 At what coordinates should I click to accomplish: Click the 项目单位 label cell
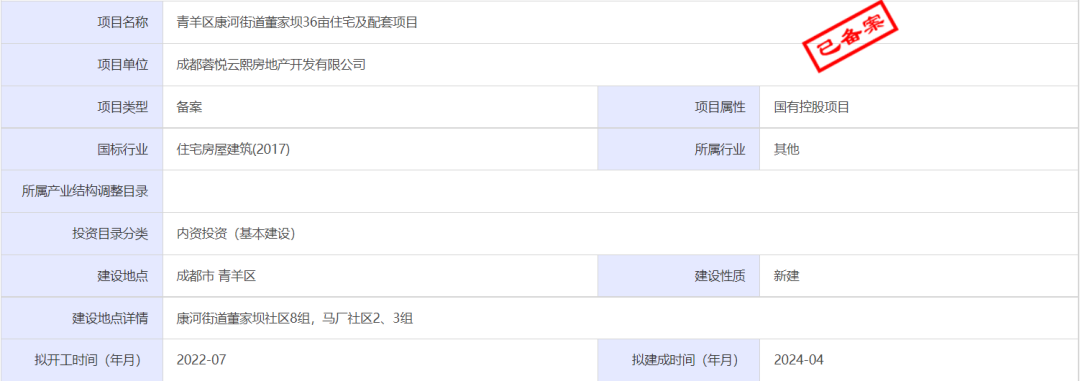click(x=82, y=65)
